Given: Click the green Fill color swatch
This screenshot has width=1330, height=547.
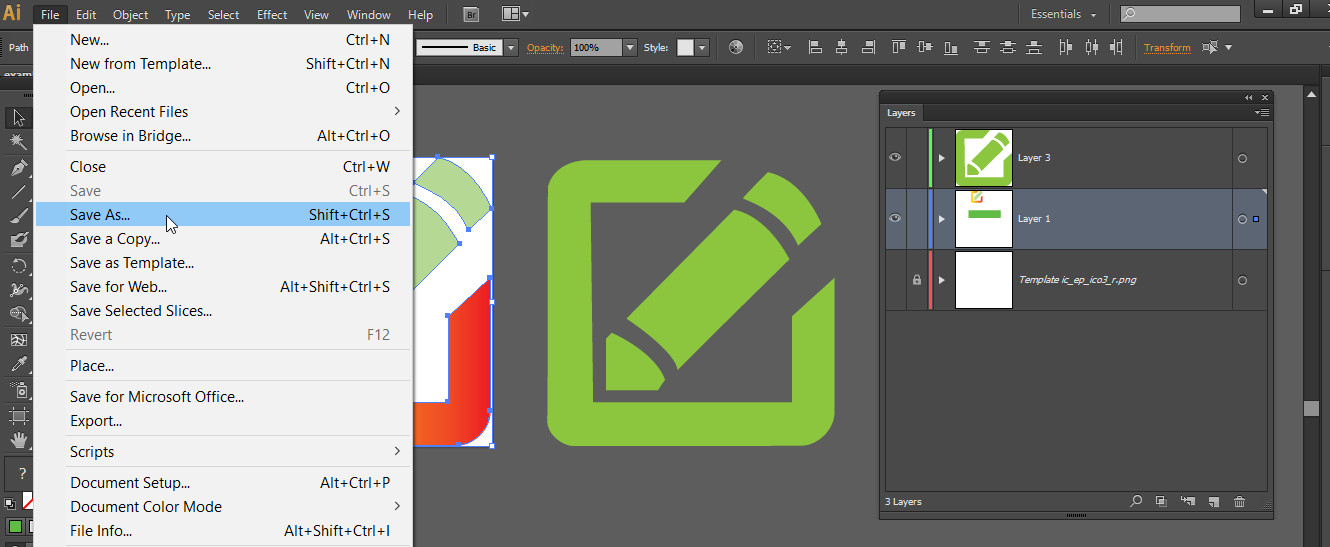Looking at the screenshot, I should [15, 525].
